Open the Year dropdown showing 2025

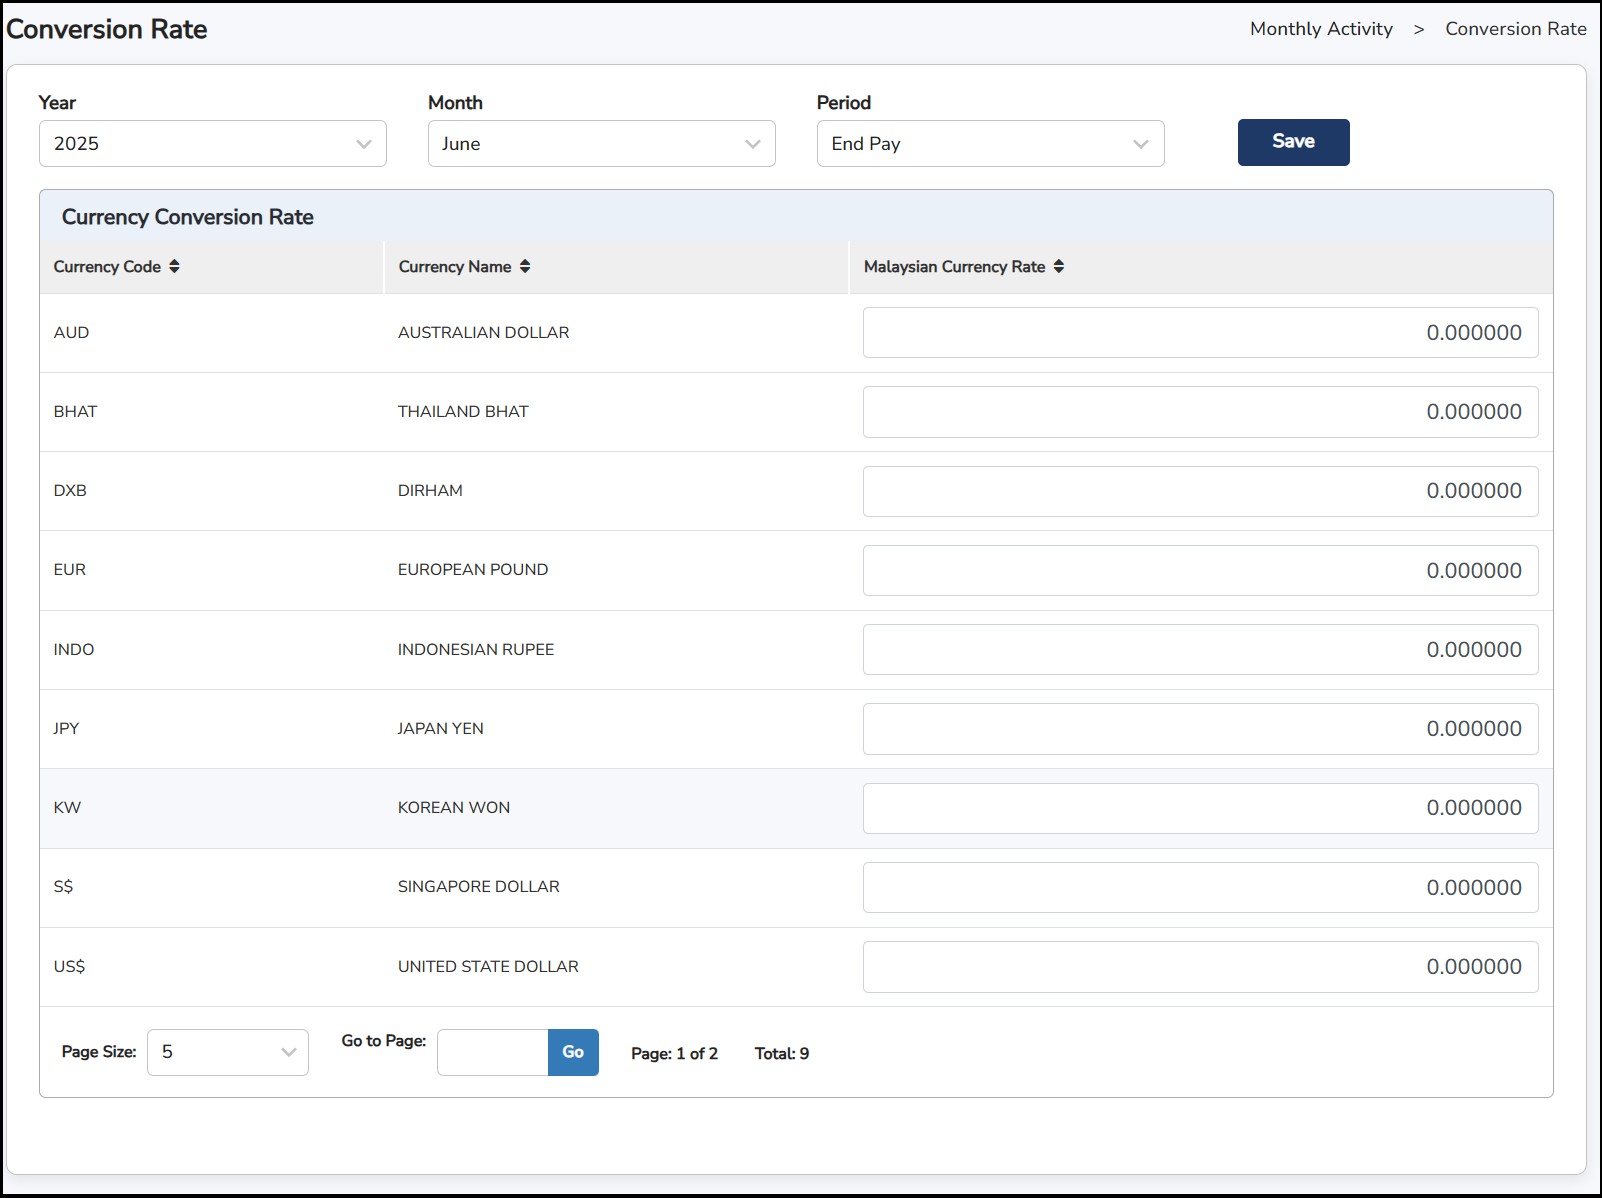tap(212, 144)
